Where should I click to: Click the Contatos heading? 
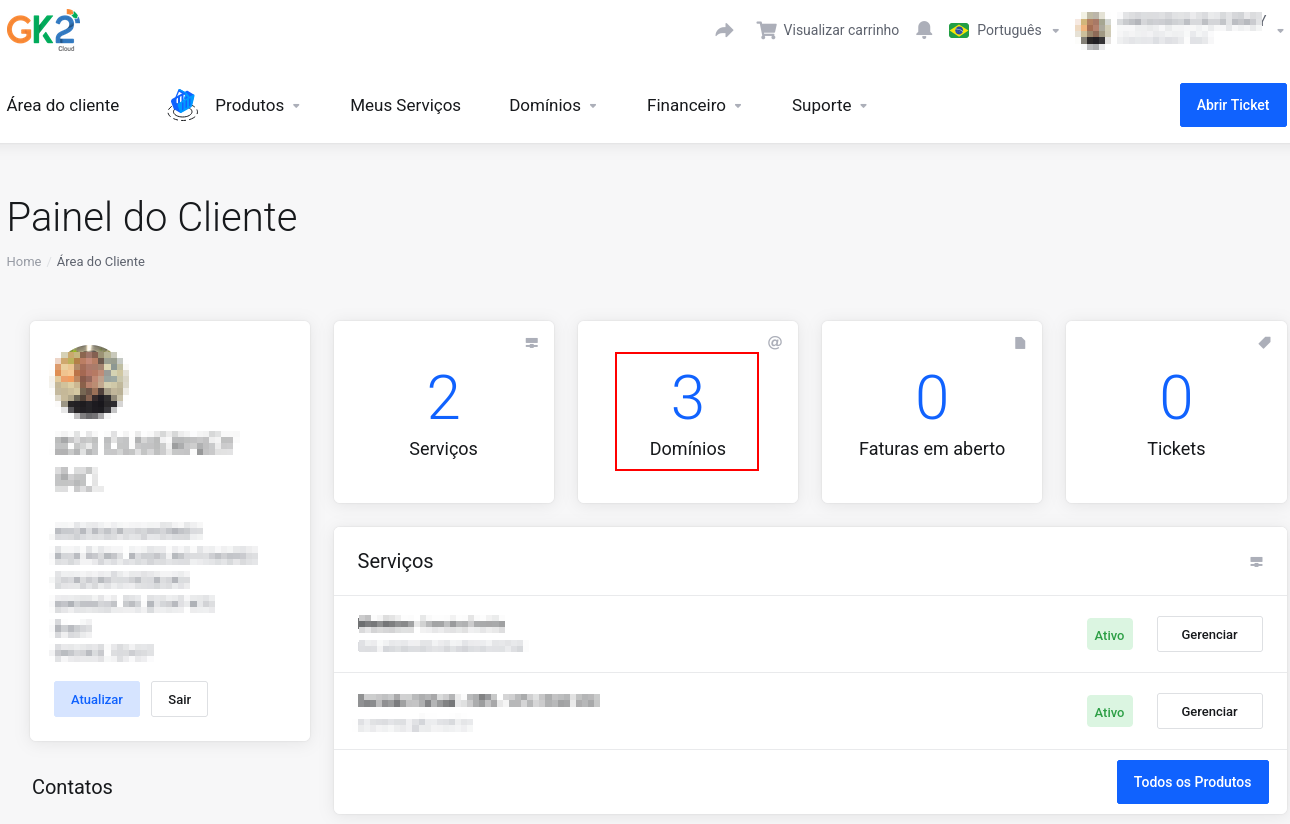click(72, 787)
